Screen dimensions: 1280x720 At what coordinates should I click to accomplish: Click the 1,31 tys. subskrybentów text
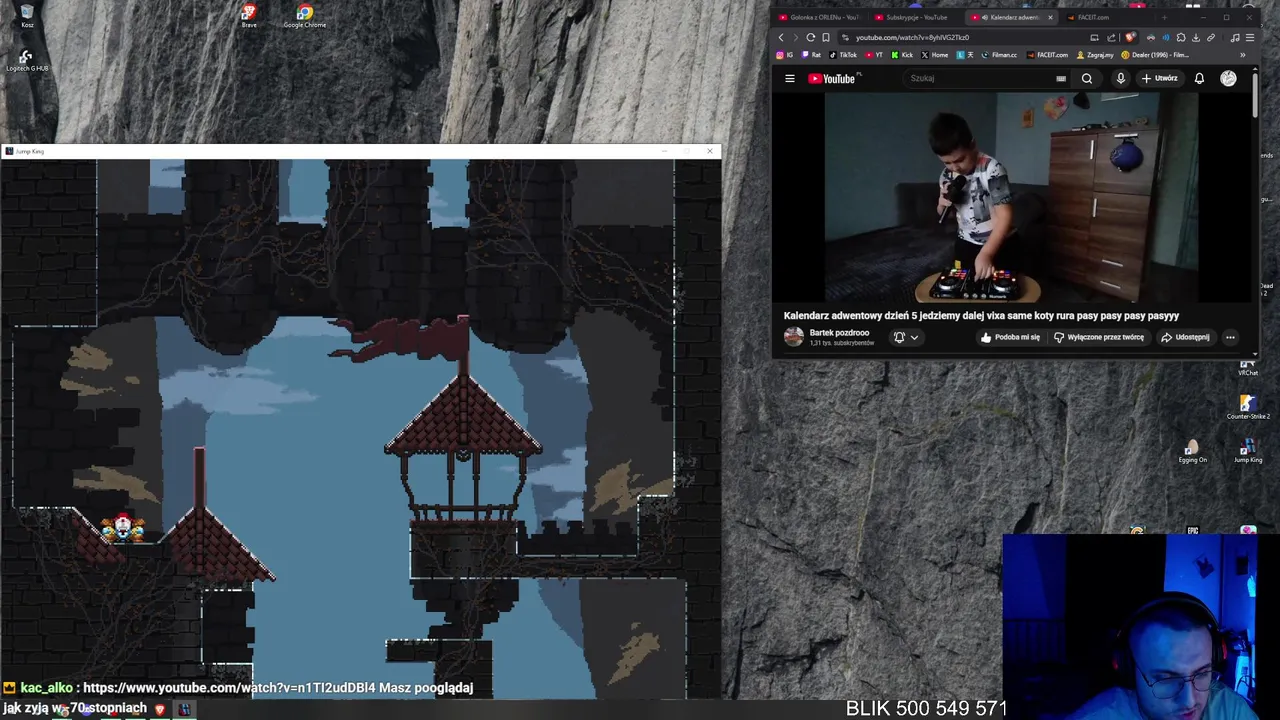pyautogui.click(x=842, y=343)
